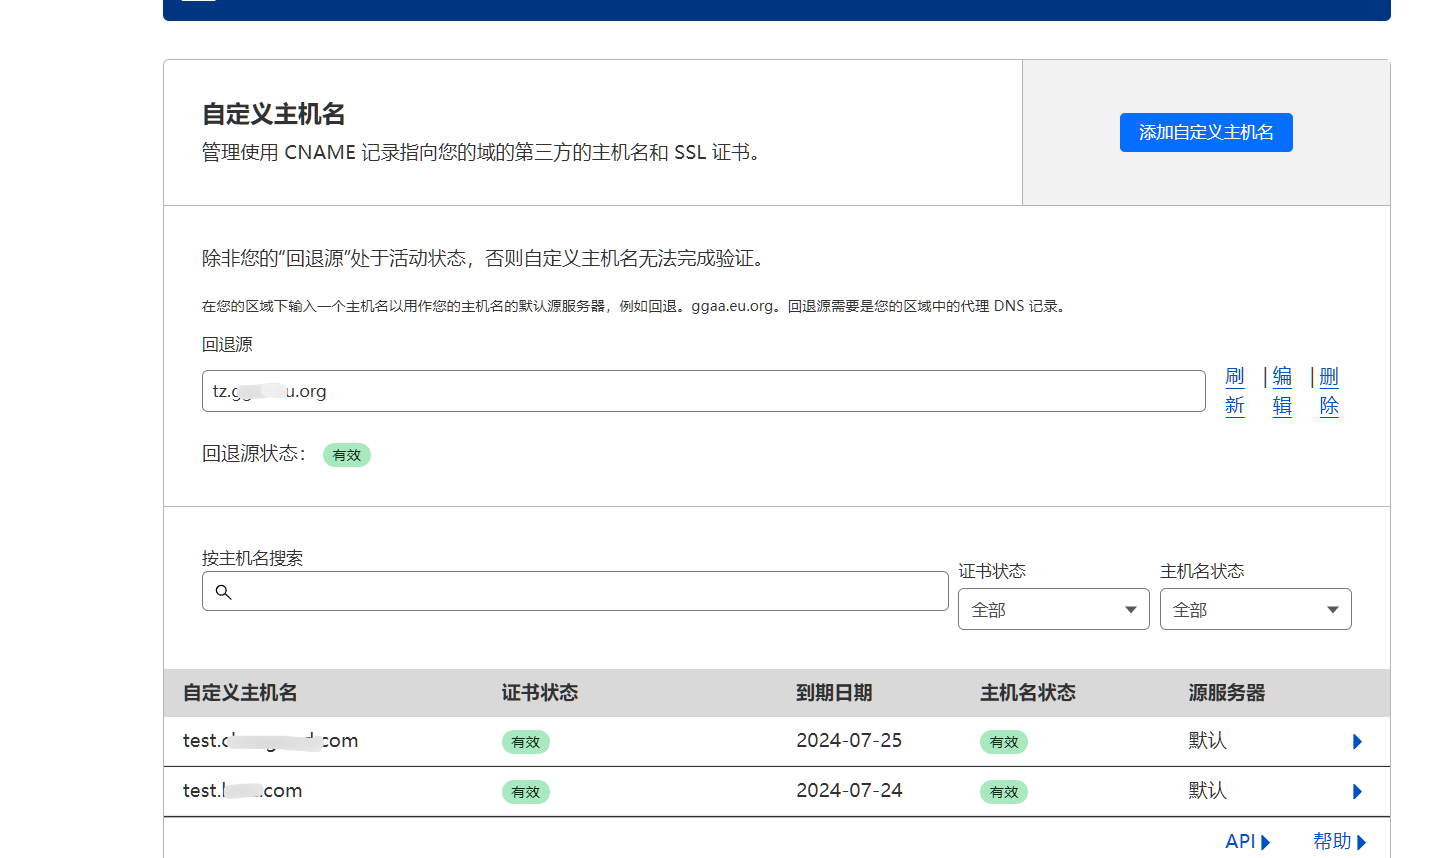Expand row arrow for 2024-07-24 hostname

point(1357,792)
